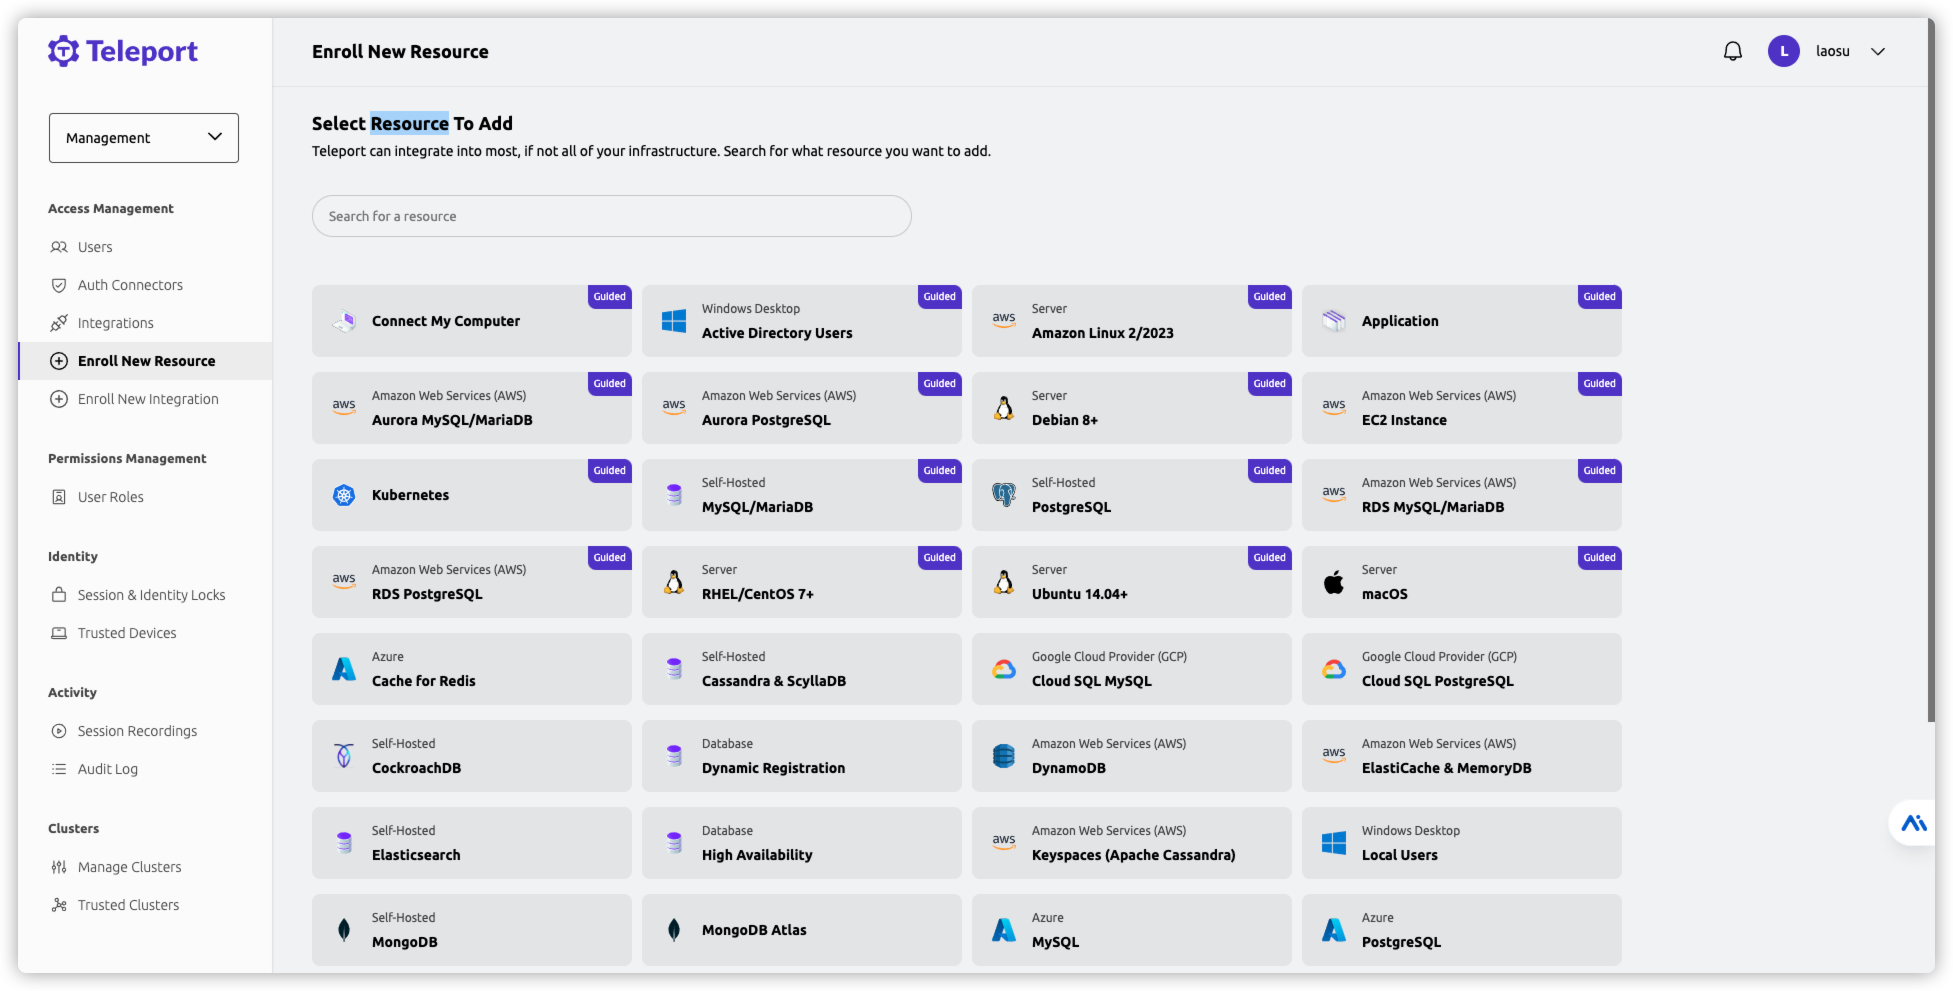Click the Windows icon on Local Users

point(1334,843)
